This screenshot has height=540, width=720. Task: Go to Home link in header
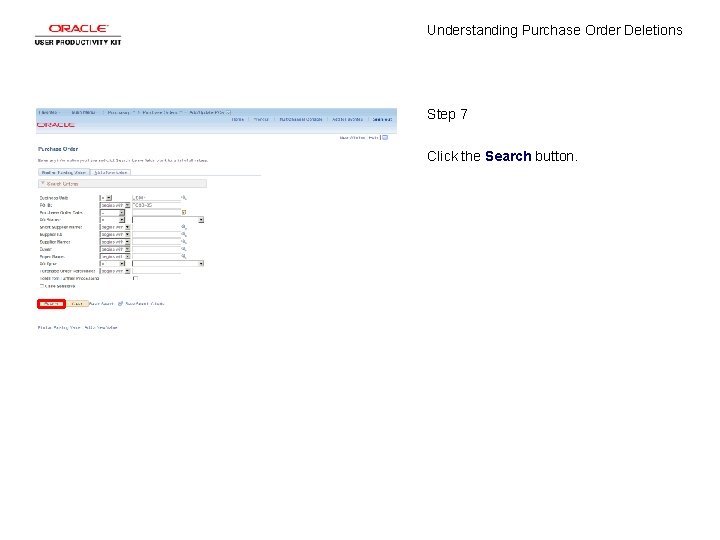point(237,119)
